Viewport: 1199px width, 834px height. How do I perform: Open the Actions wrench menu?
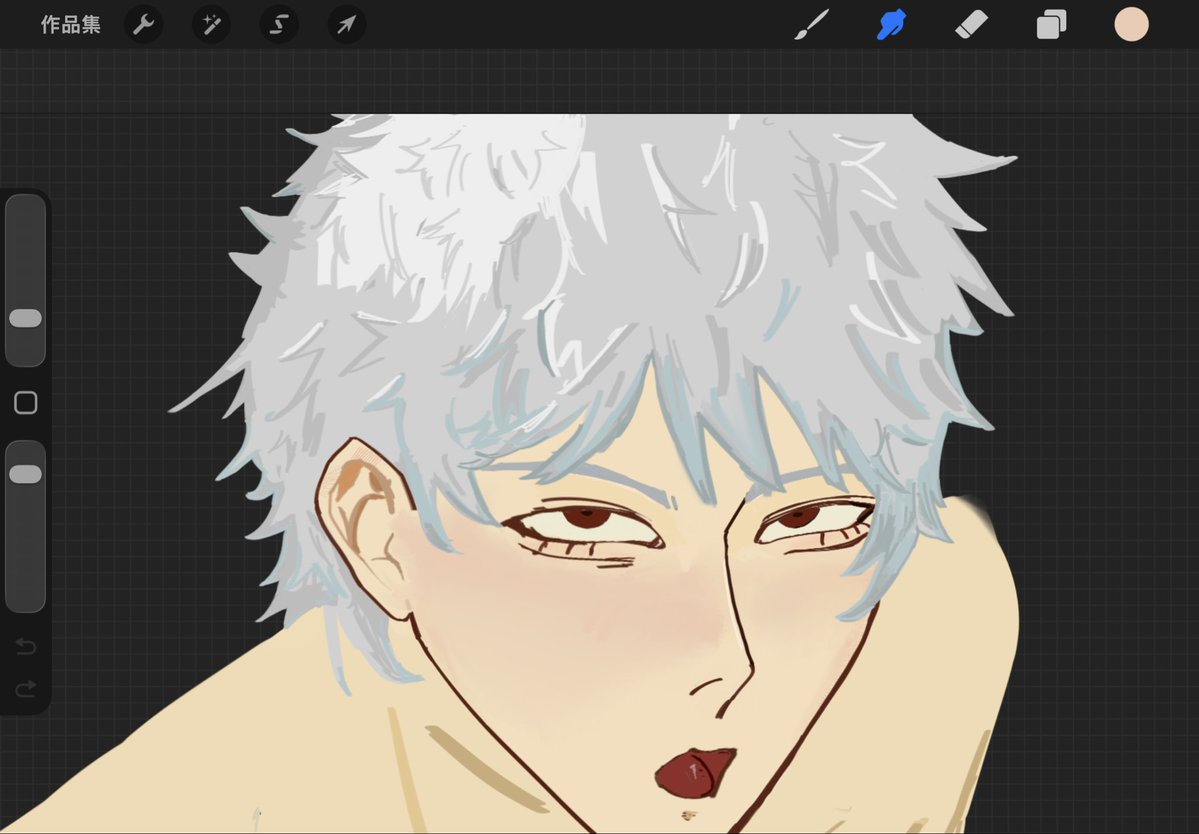143,24
